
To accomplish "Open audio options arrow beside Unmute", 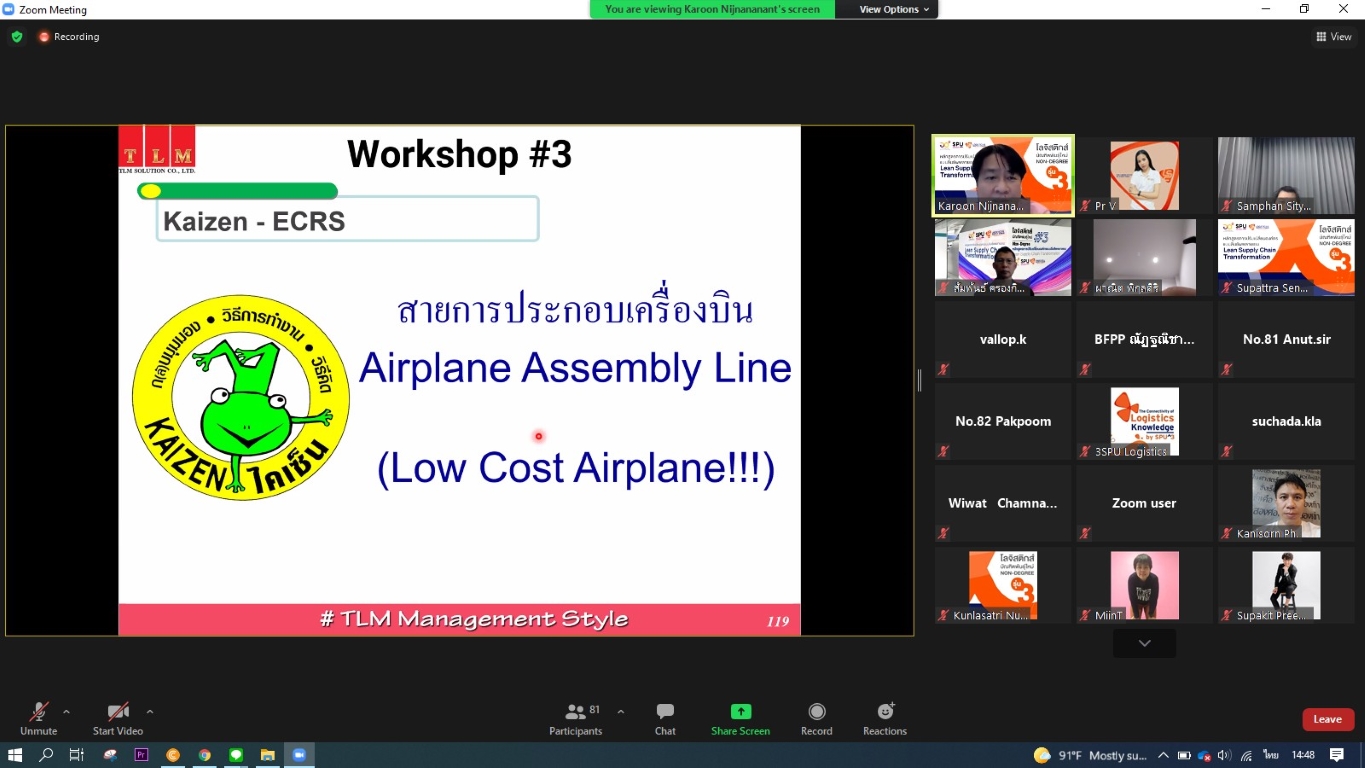I will (x=66, y=712).
